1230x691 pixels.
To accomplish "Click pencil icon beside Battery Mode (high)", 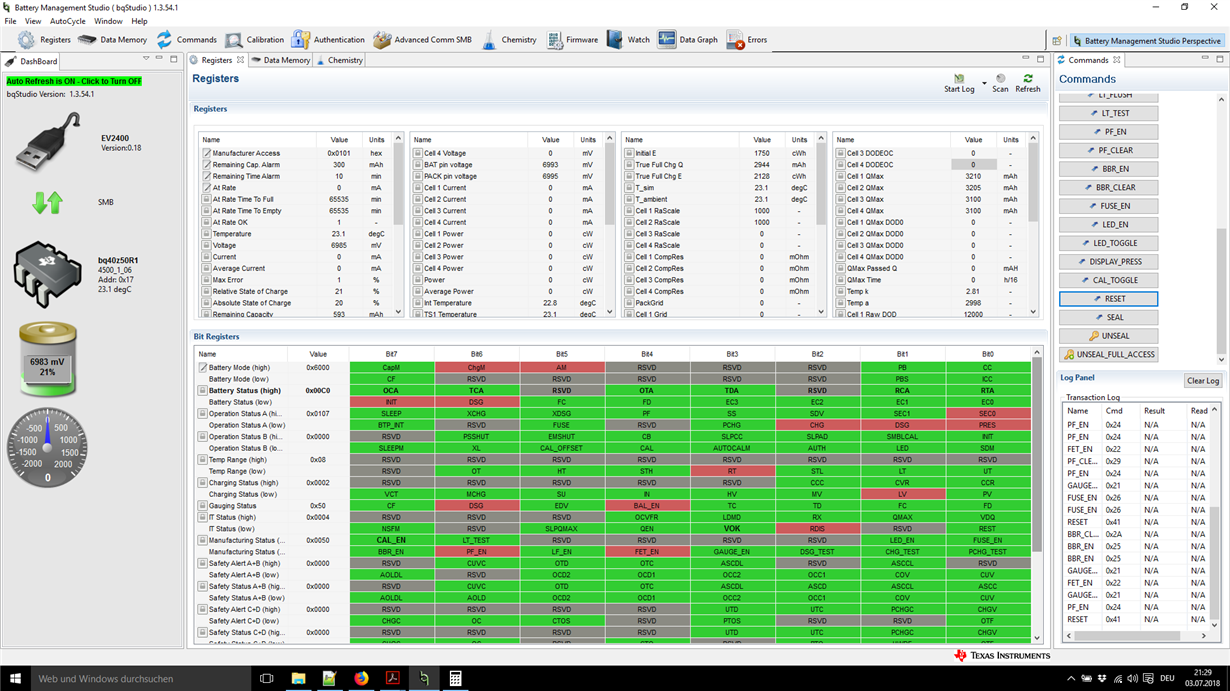I will click(202, 368).
